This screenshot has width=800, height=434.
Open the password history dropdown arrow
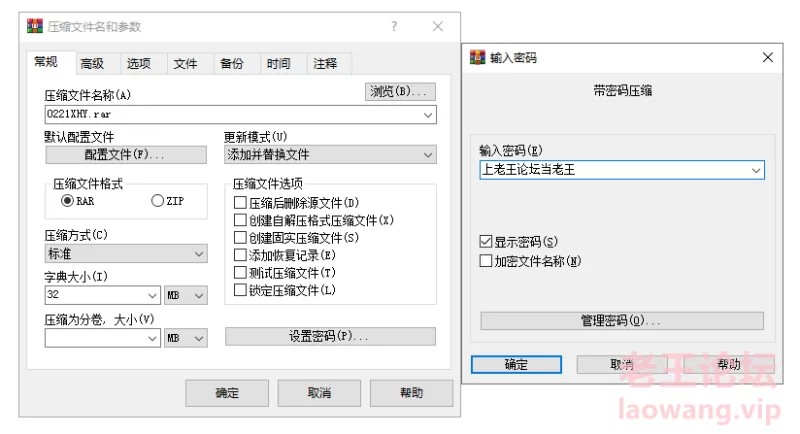(x=756, y=170)
